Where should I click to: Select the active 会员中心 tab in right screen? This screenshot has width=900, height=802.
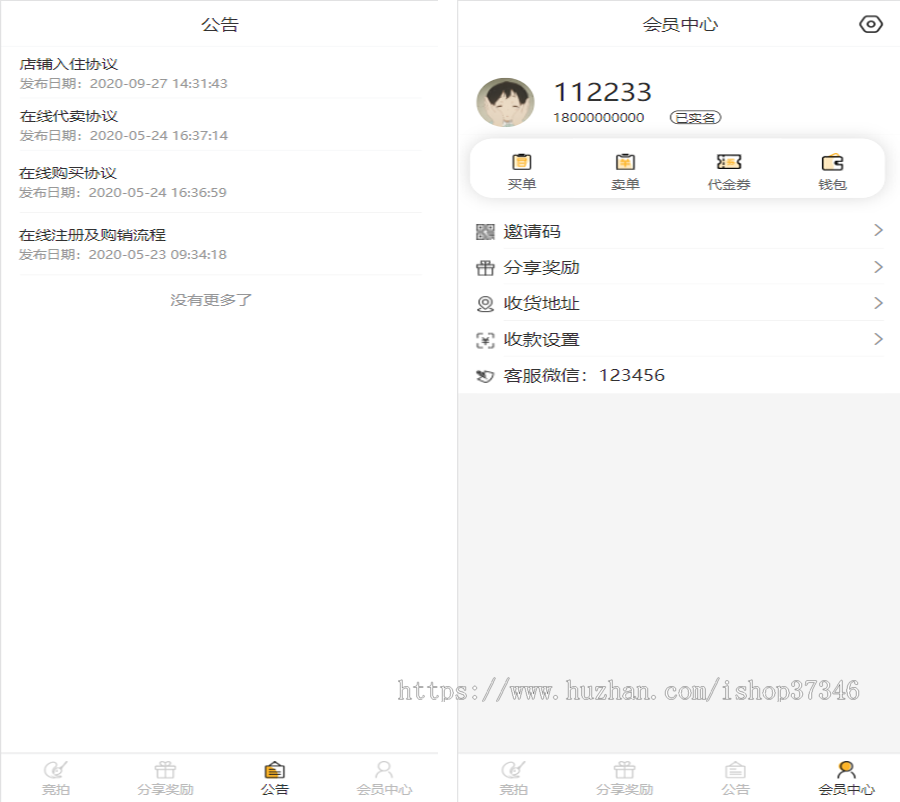pos(846,778)
